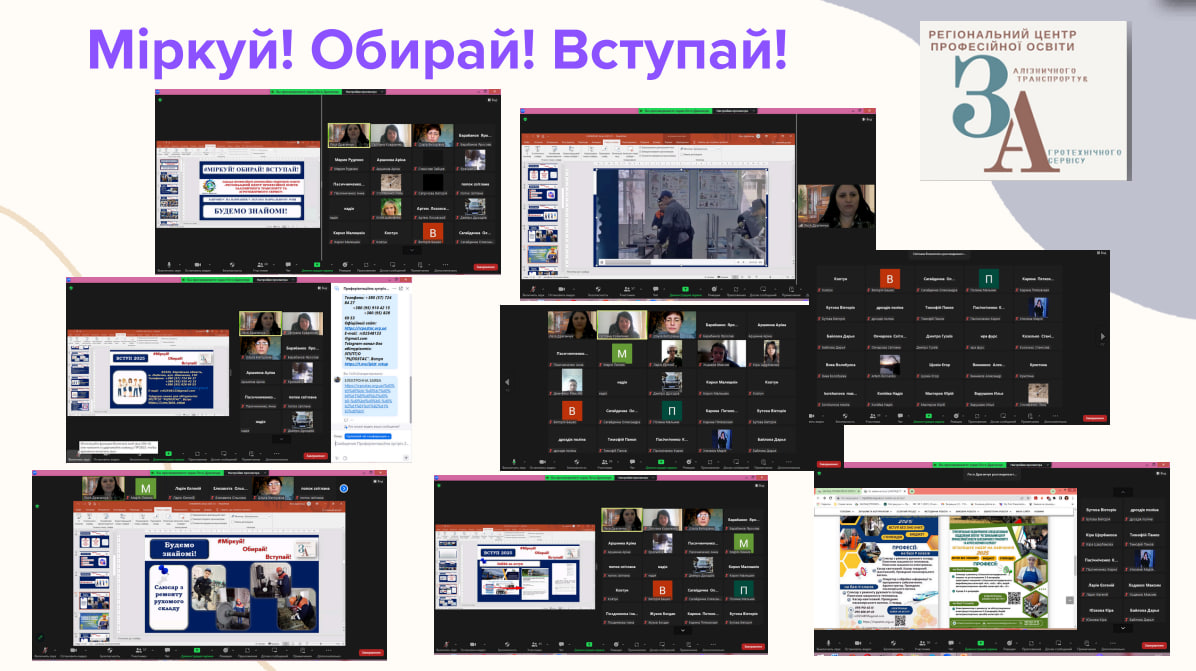
Task: Open Вид menu in the workshop video Zoom window
Action: click(x=868, y=119)
